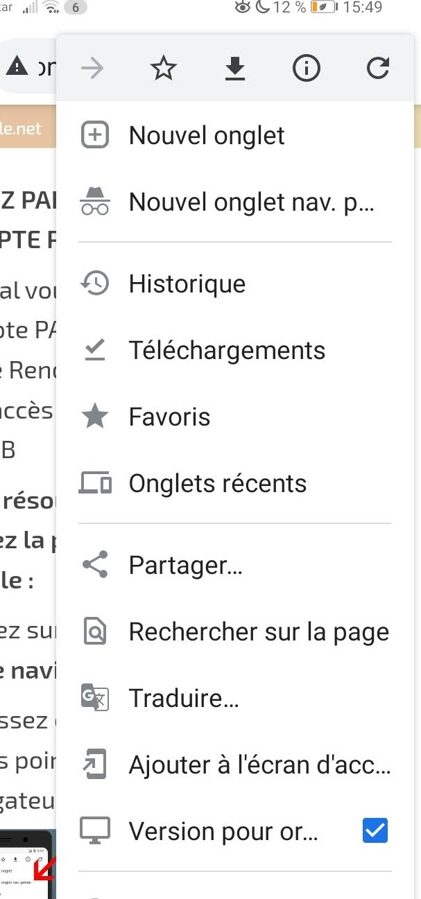Tap the not-secure warning triangle icon
This screenshot has width=421, height=899.
(17, 68)
